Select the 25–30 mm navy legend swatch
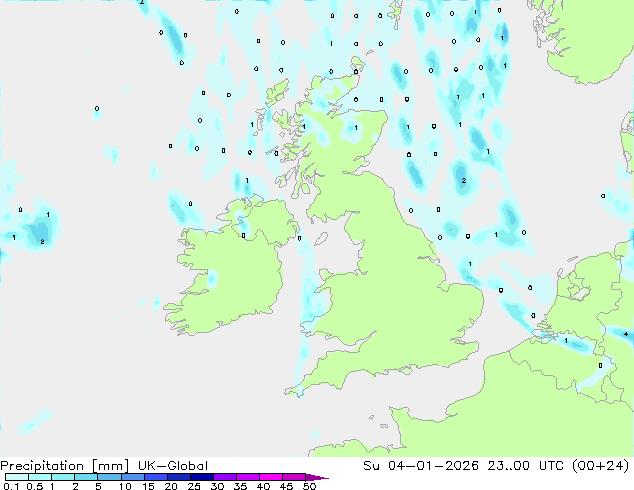Viewport: 634px width, 490px height. click(201, 477)
